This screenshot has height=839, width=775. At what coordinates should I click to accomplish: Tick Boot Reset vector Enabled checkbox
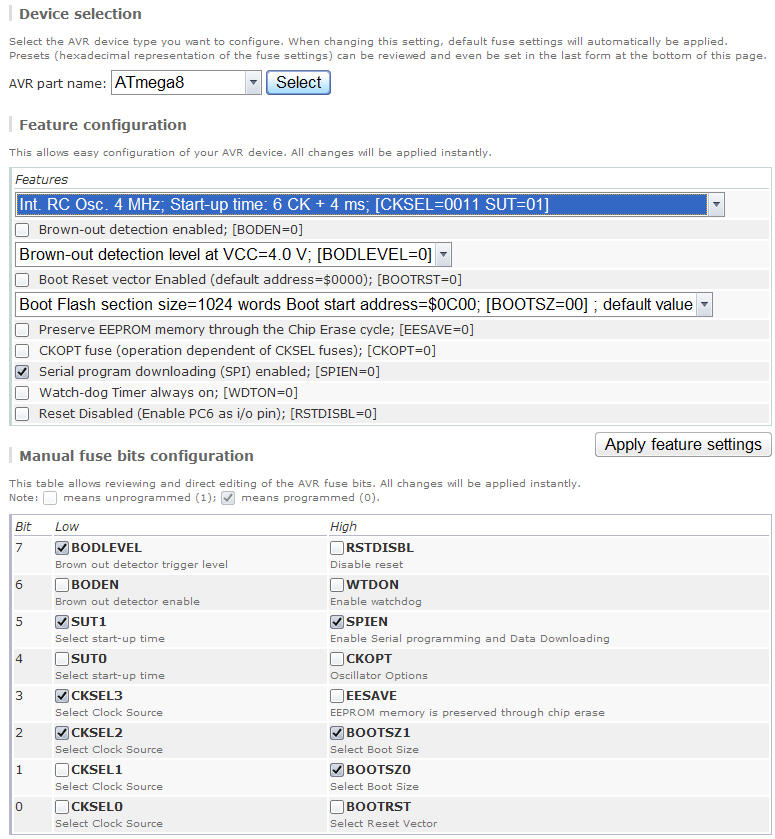click(x=23, y=280)
